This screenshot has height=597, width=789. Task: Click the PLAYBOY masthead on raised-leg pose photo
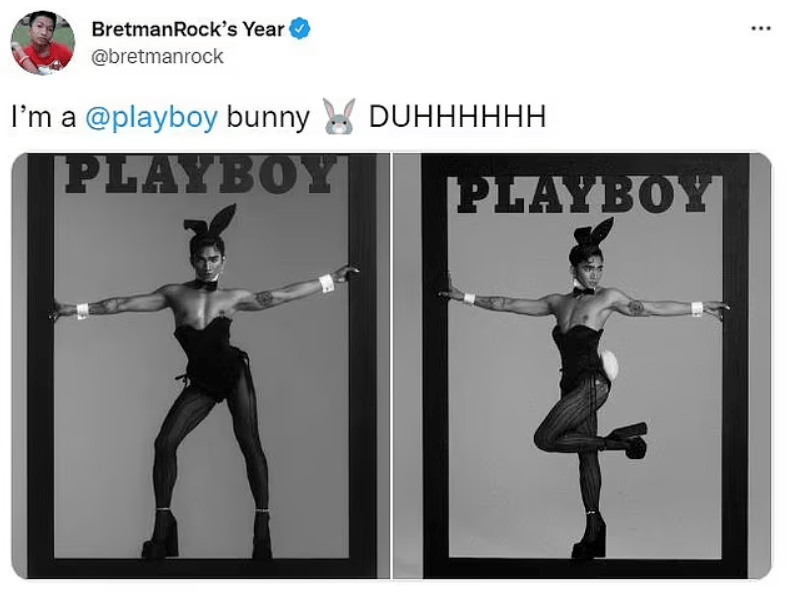584,194
